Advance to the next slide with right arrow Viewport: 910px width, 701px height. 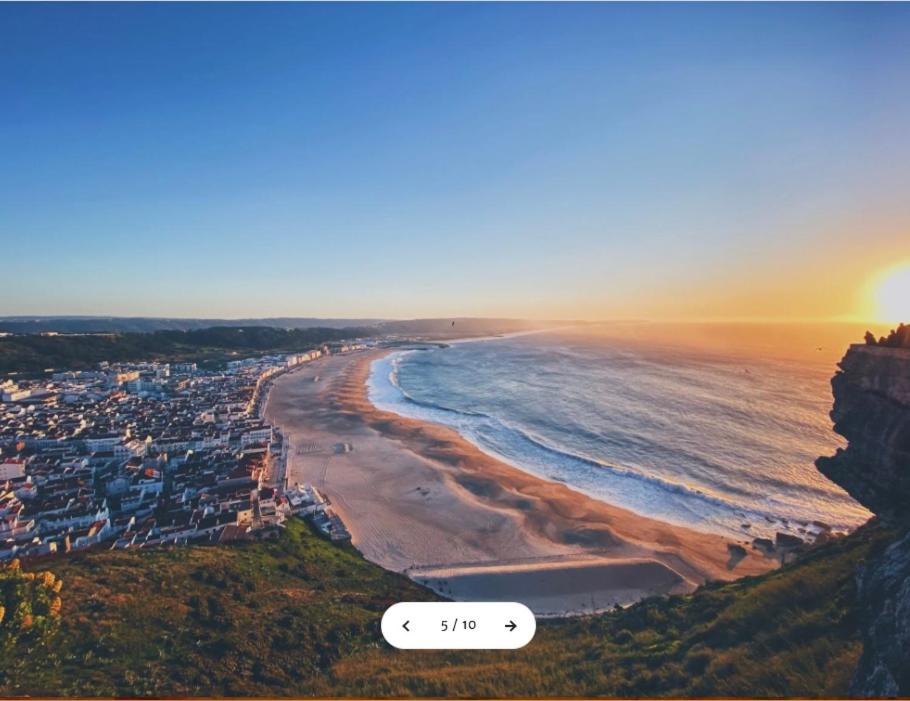510,626
